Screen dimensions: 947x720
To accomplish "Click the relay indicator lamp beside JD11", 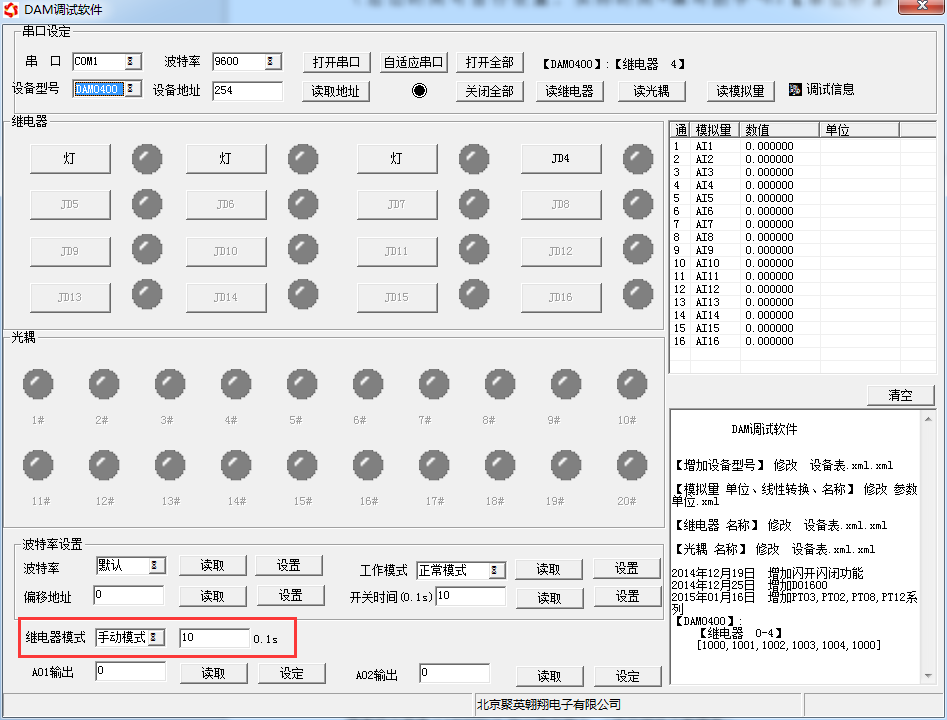I will coord(474,249).
